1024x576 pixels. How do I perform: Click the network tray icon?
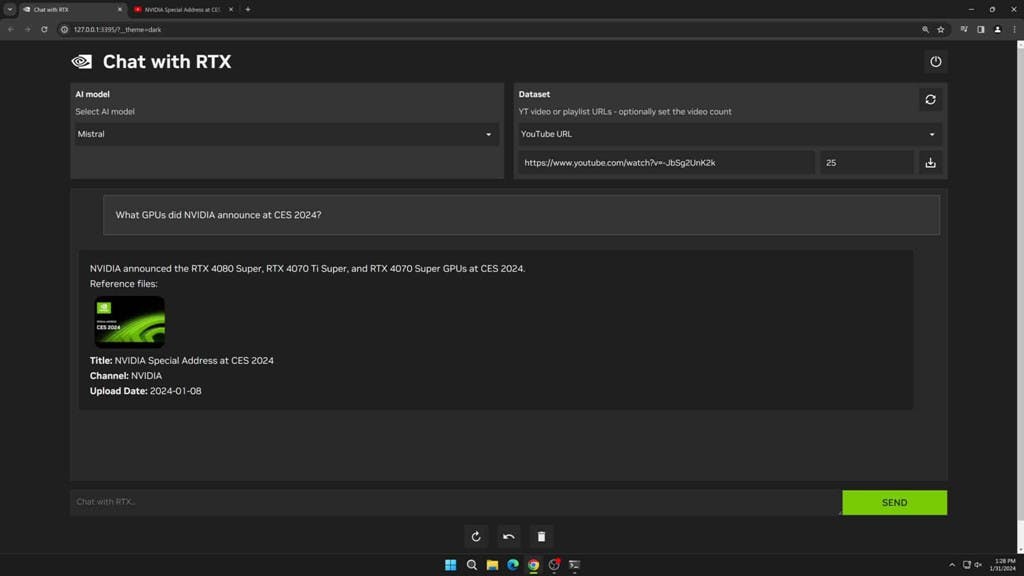pyautogui.click(x=967, y=565)
